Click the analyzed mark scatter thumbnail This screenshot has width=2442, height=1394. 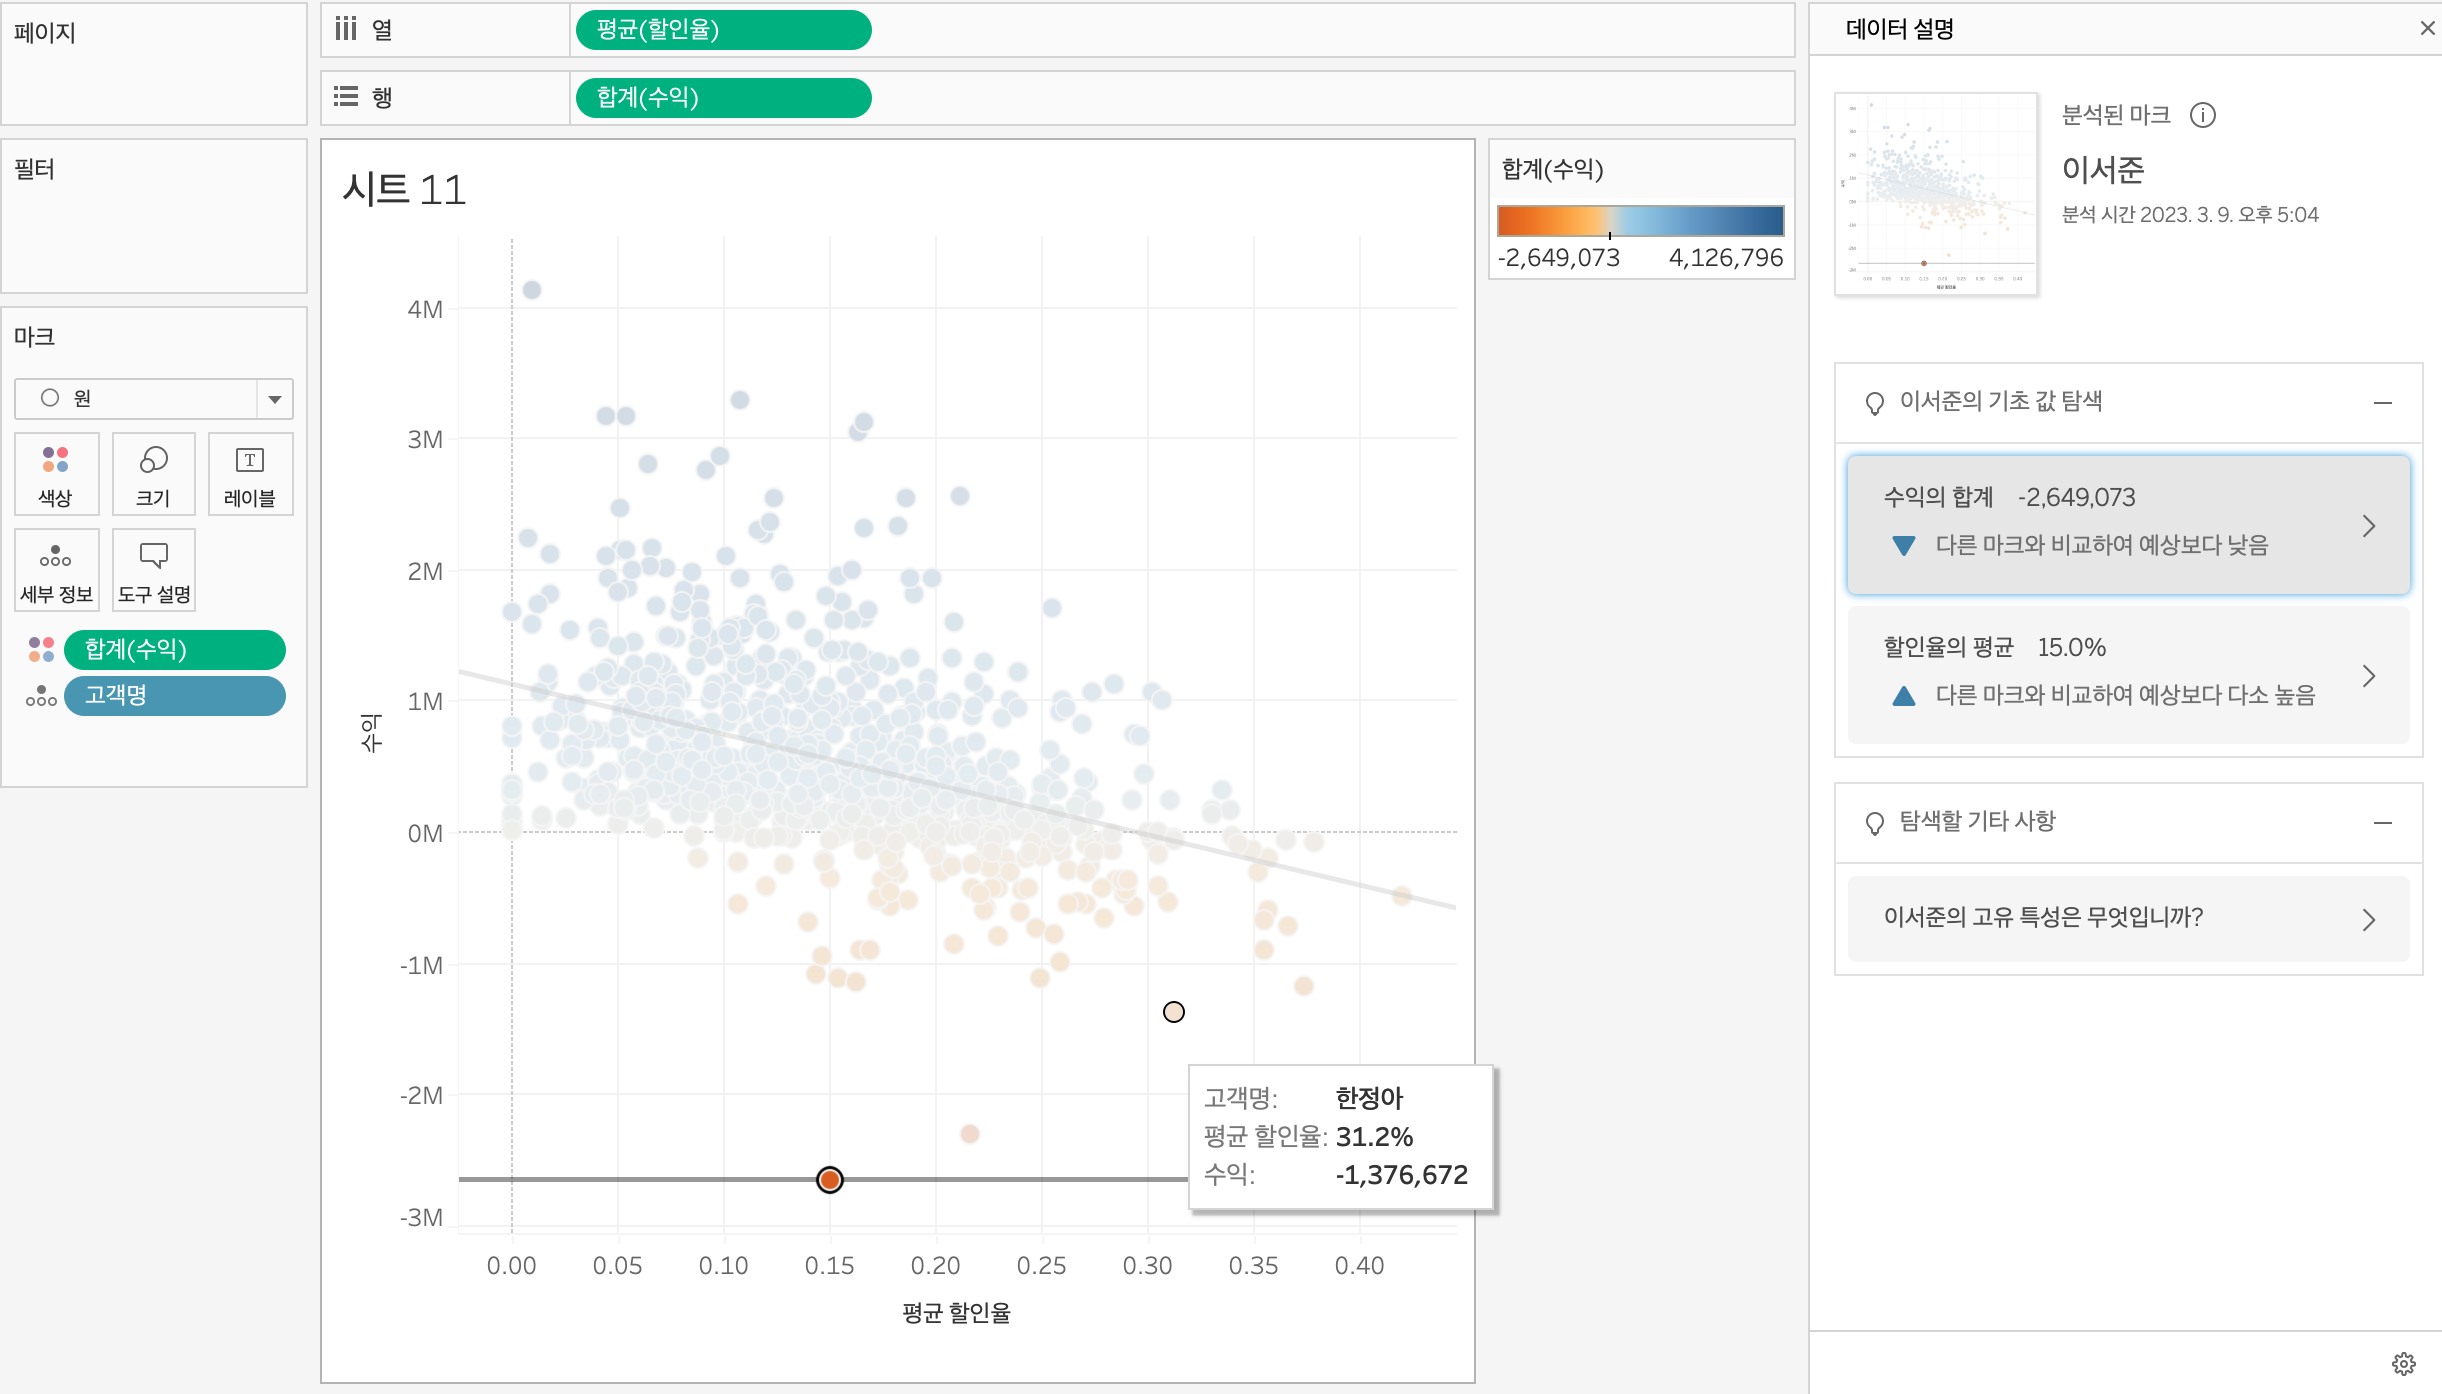pos(1935,194)
